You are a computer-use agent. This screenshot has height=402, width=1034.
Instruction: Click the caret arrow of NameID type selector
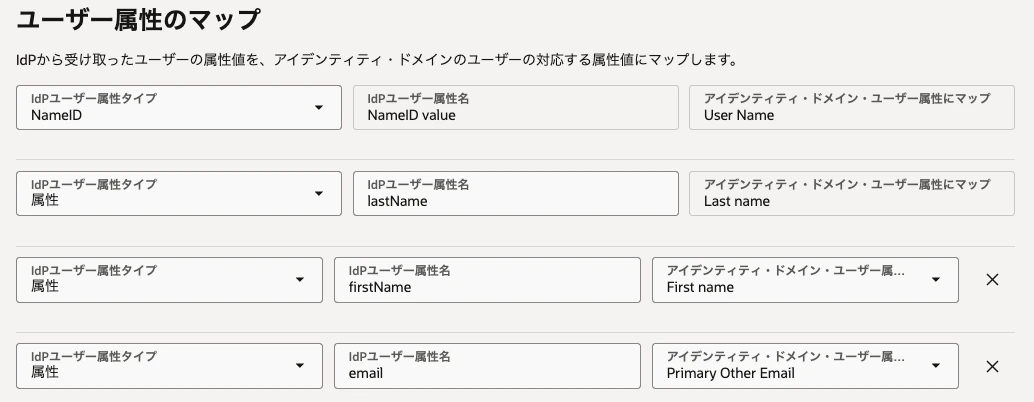coord(319,107)
